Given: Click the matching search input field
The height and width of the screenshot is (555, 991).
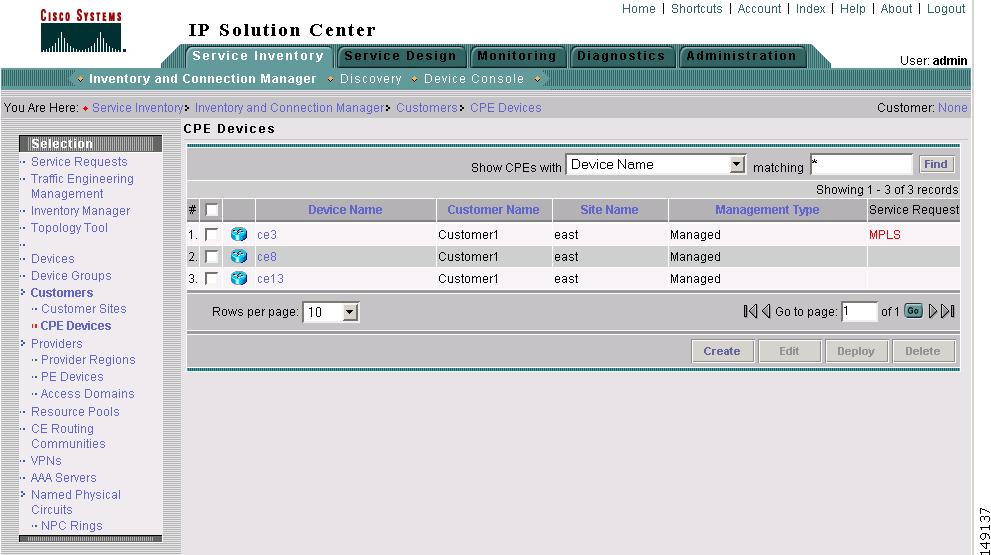Looking at the screenshot, I should (x=861, y=165).
